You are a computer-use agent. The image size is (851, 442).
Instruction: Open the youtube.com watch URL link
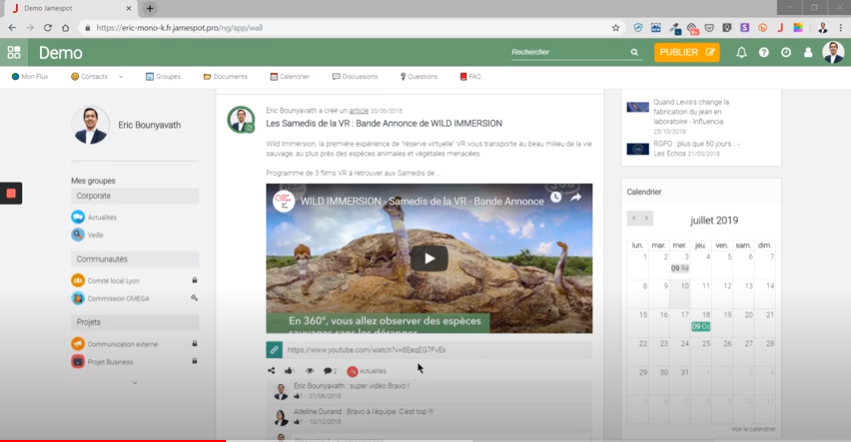[x=366, y=350]
